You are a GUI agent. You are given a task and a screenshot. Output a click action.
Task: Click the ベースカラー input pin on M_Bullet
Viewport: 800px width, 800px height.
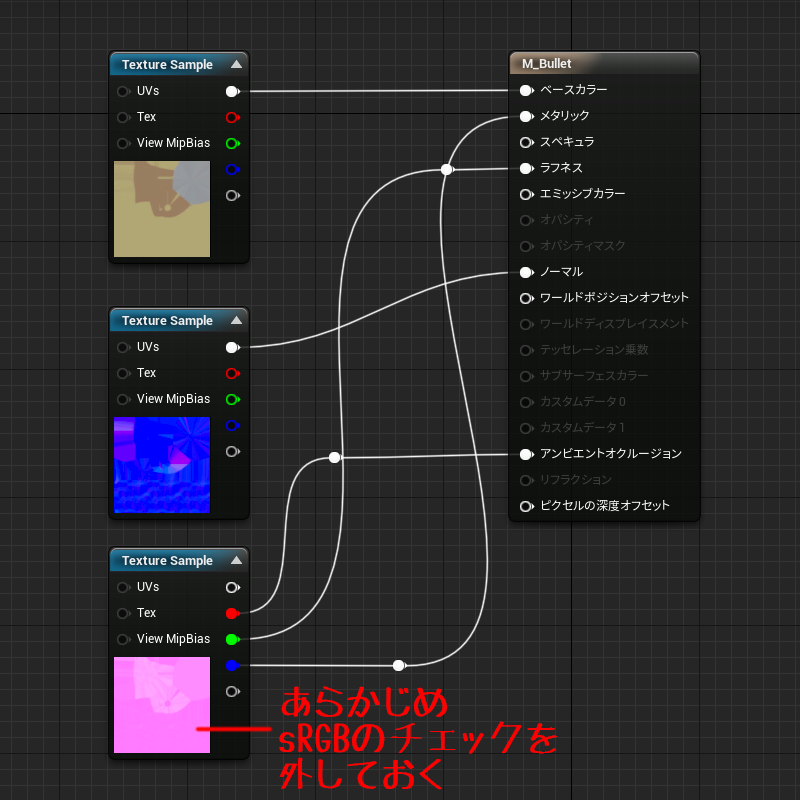point(527,90)
